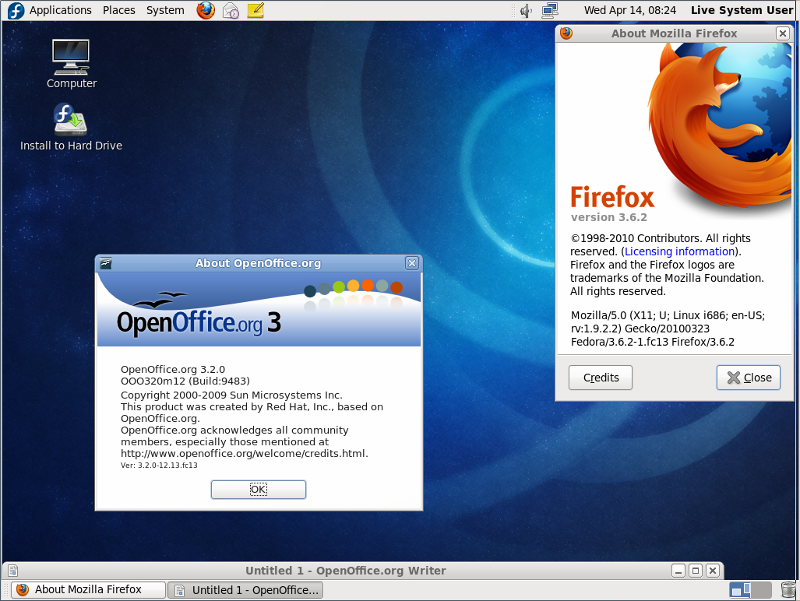Click the Credits button in About Firefox

[601, 378]
